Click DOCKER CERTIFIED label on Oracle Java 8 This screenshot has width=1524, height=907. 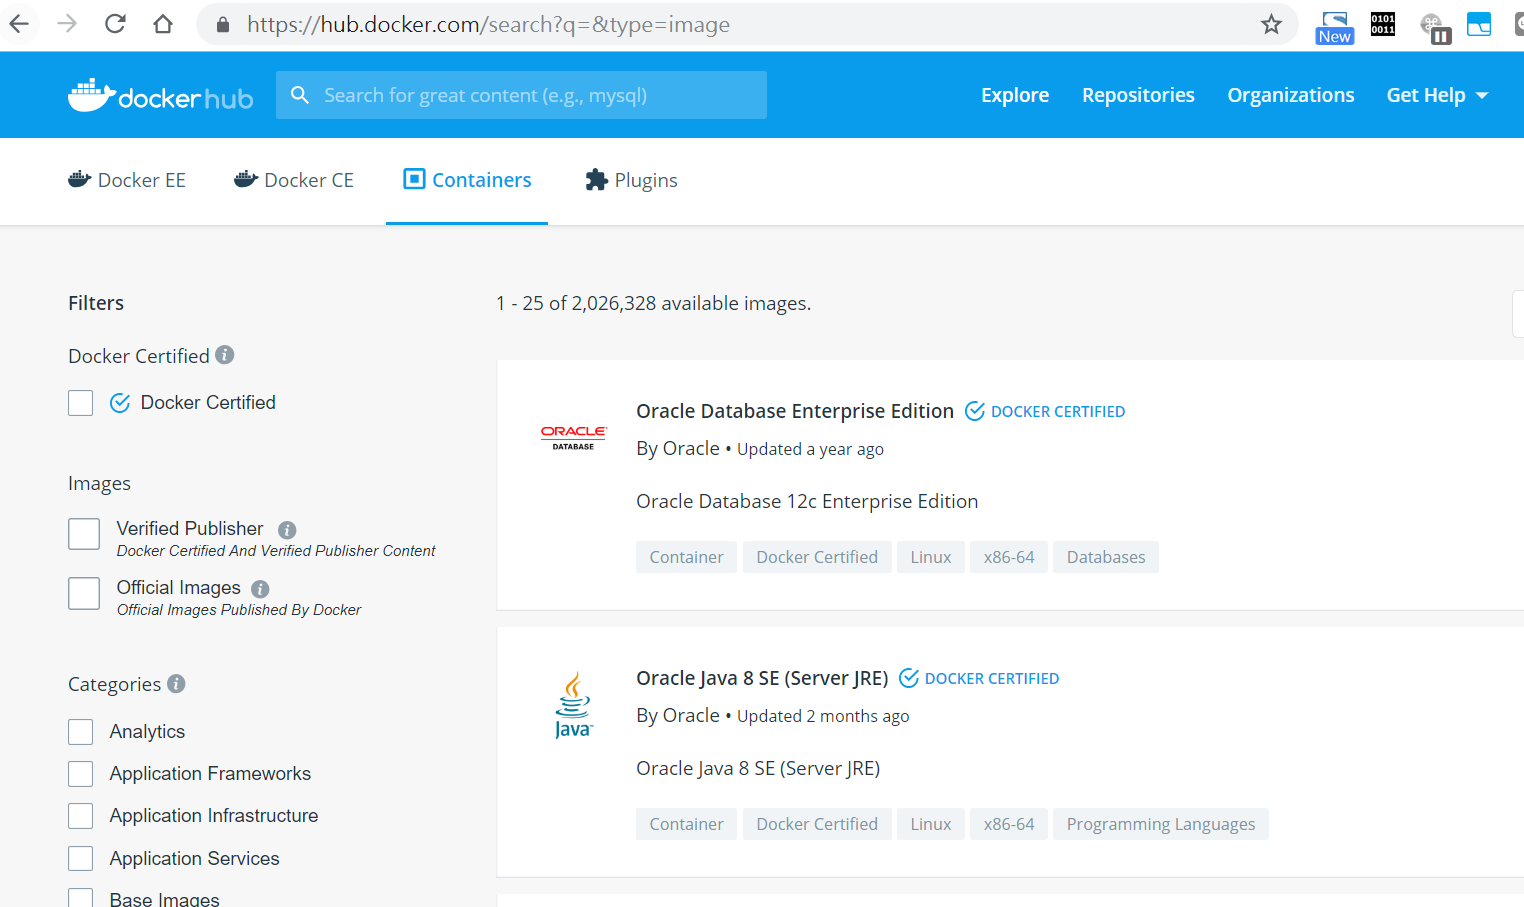tap(992, 678)
